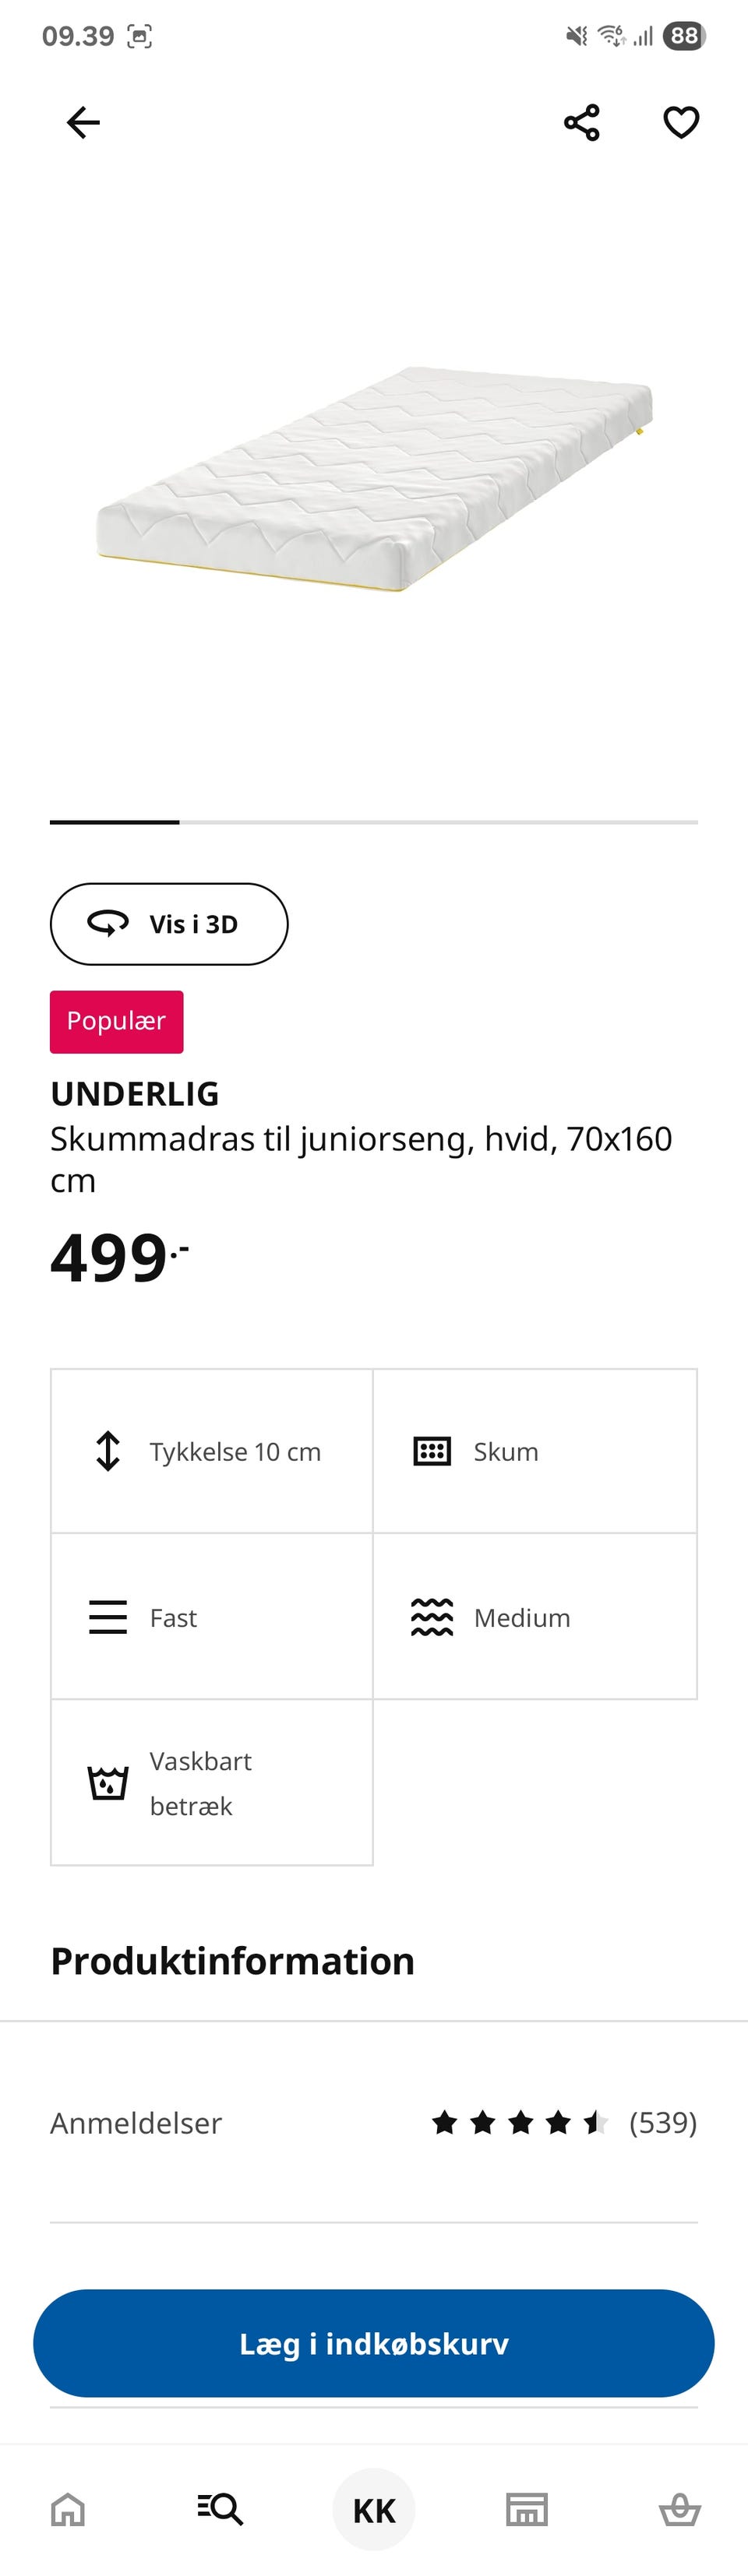The height and width of the screenshot is (2576, 748).
Task: Open store tab in bottom navigation
Action: coord(527,2509)
